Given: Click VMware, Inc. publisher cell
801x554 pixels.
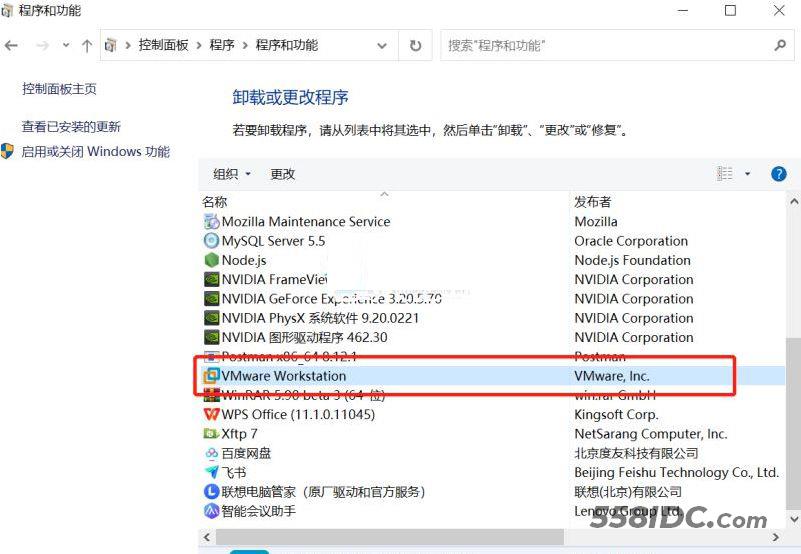Looking at the screenshot, I should [611, 376].
